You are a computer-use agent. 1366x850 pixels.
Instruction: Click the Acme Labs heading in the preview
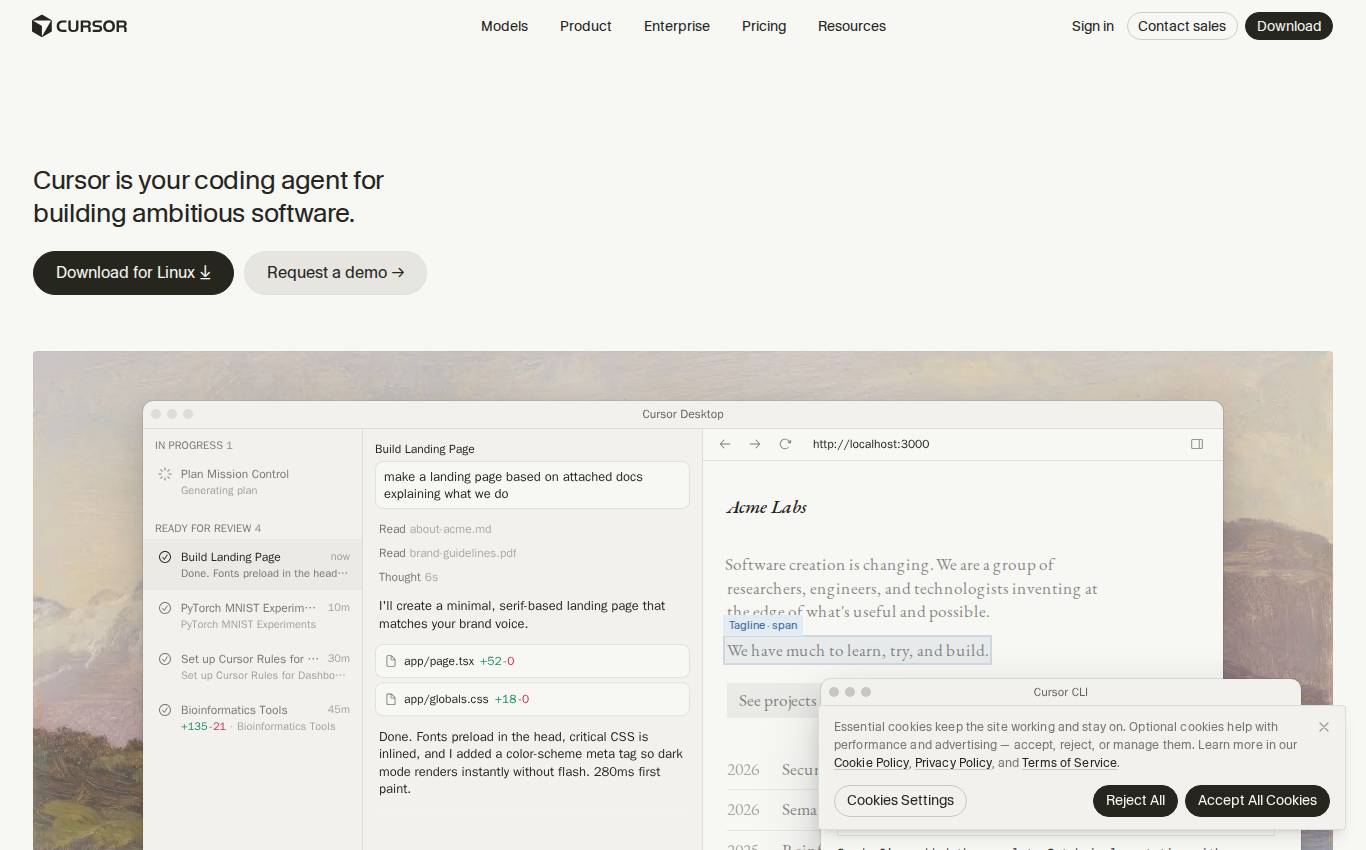[766, 507]
